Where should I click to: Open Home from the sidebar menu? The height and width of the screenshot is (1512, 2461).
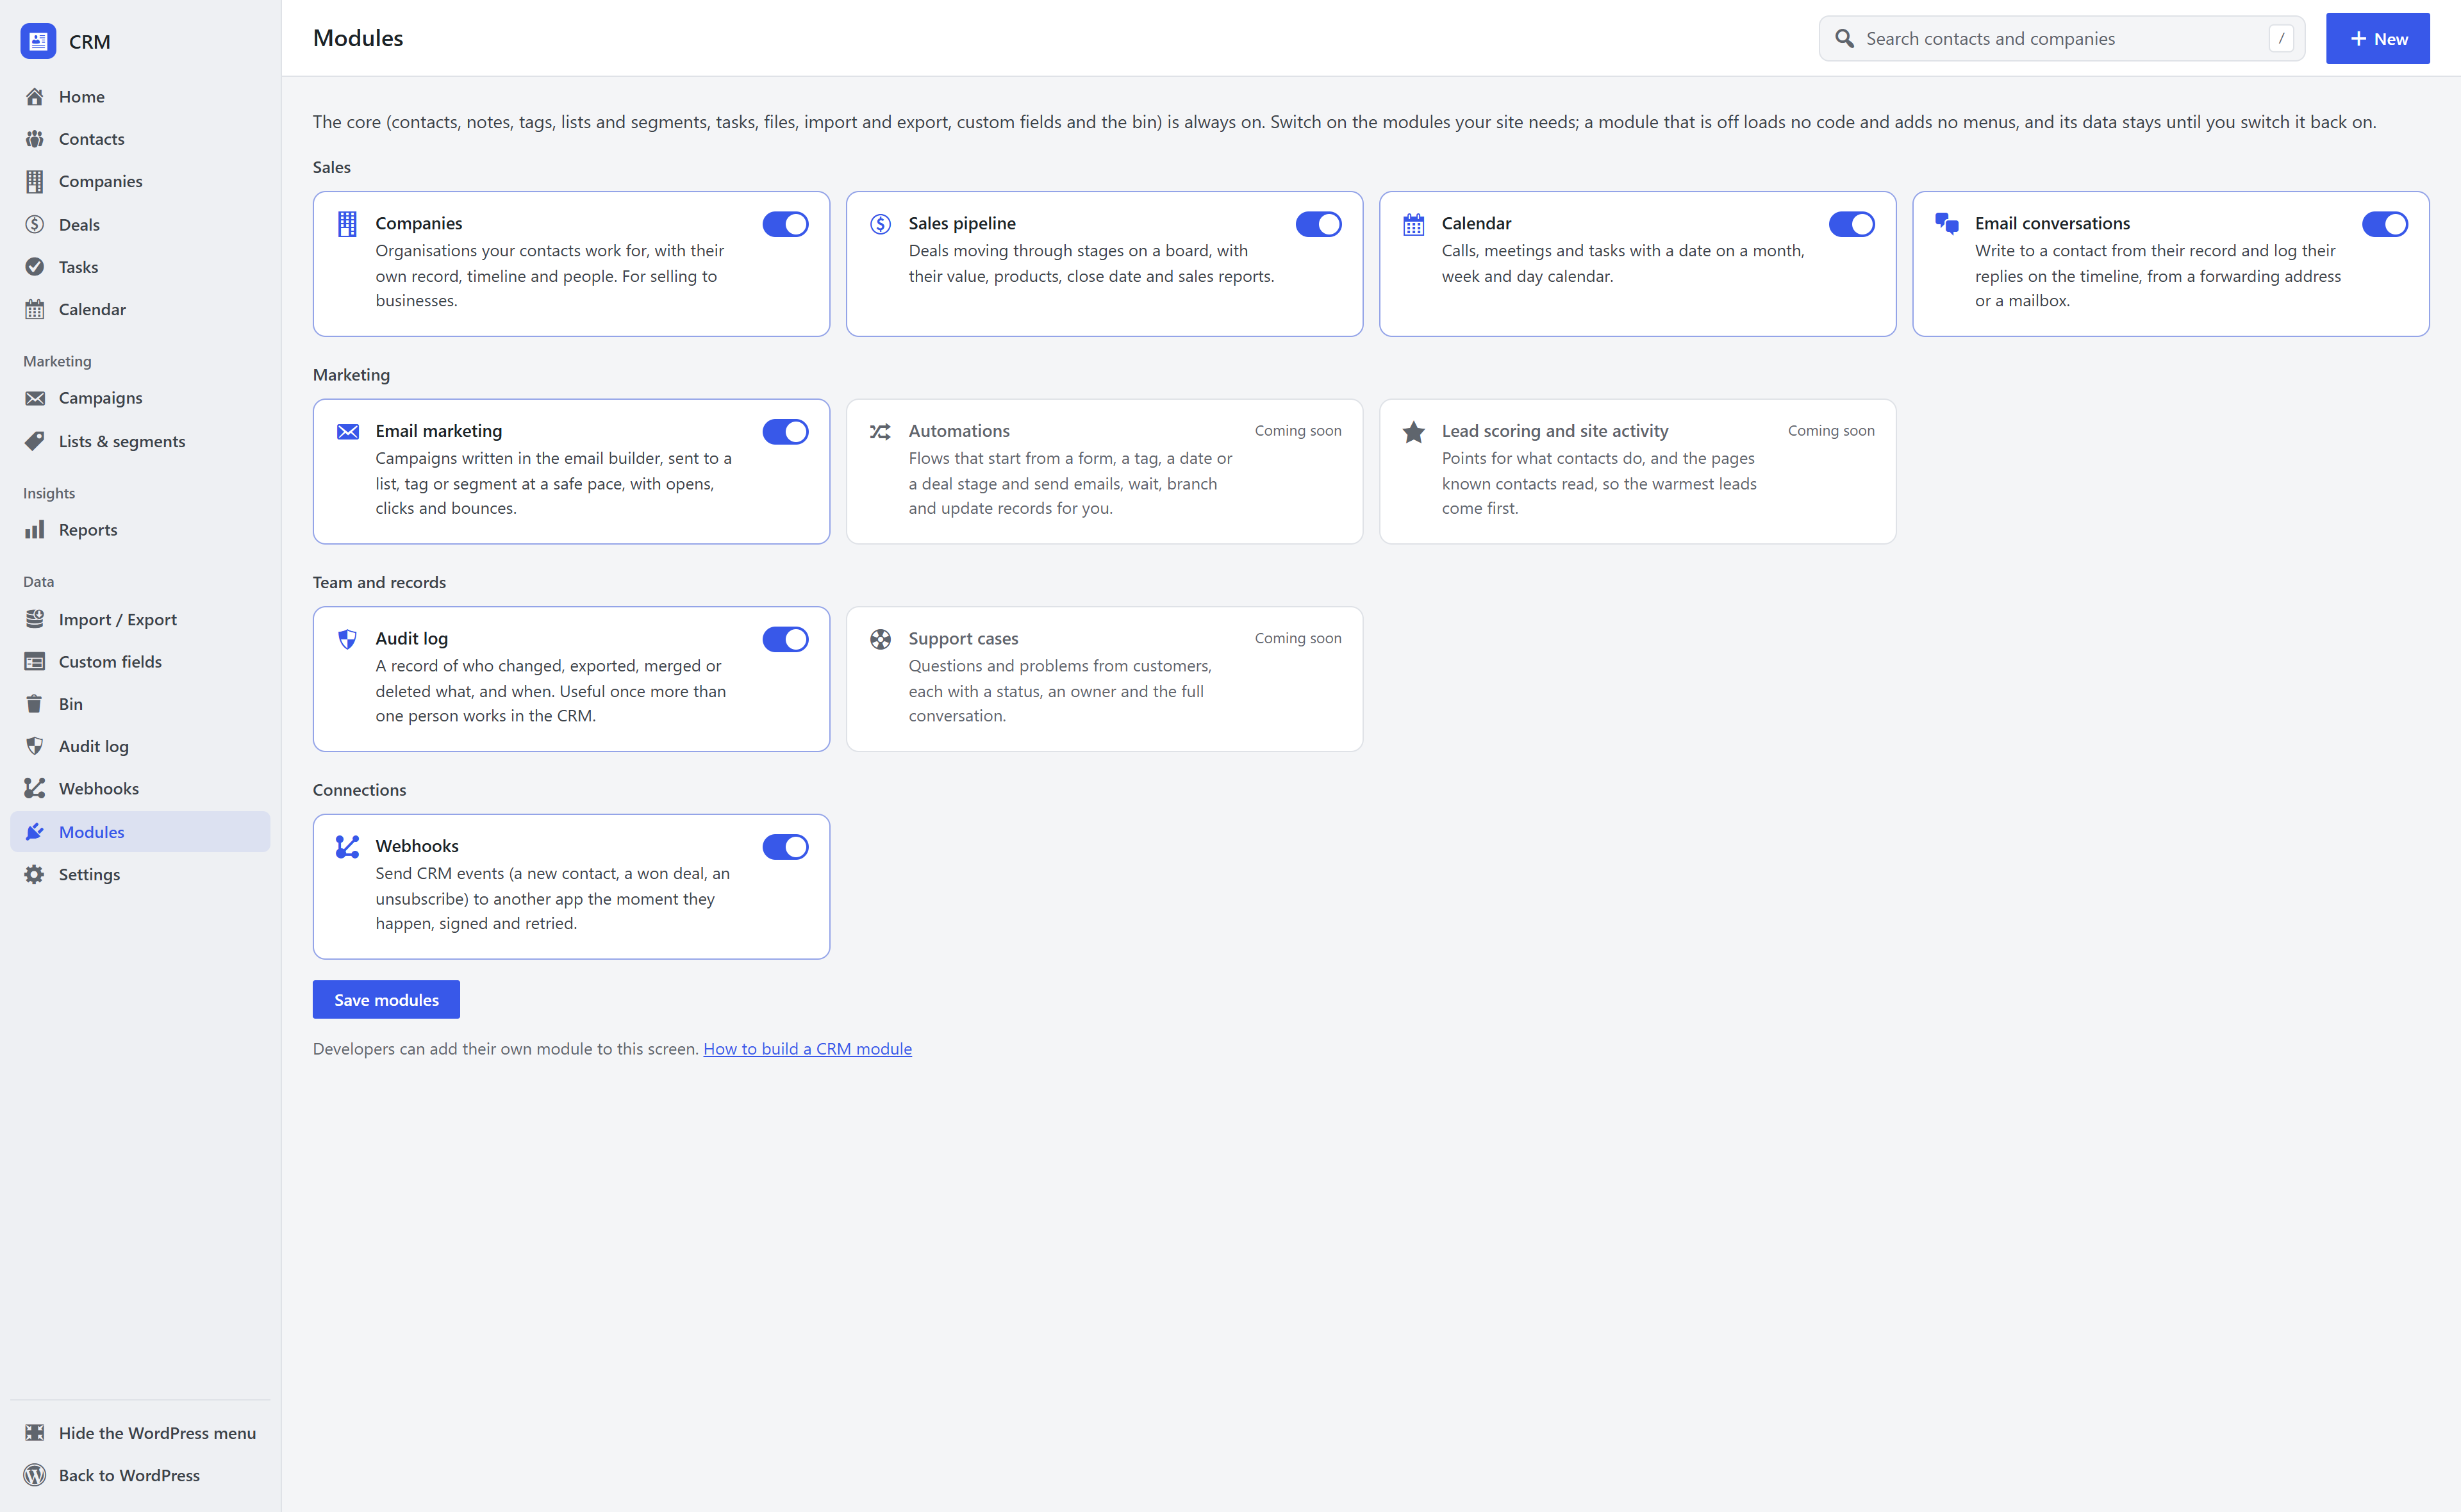tap(140, 96)
